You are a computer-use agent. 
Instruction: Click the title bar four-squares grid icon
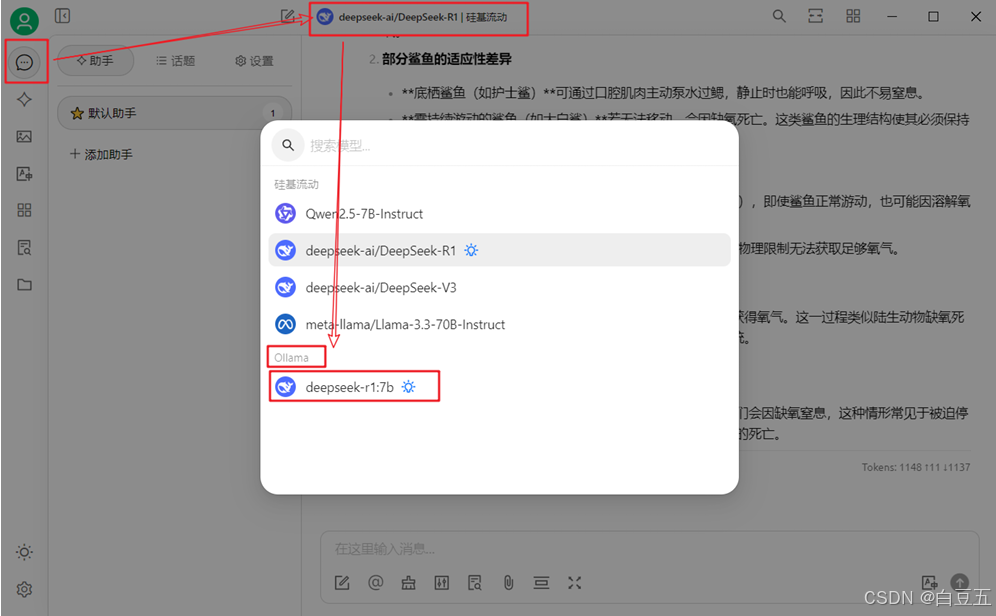(x=853, y=16)
